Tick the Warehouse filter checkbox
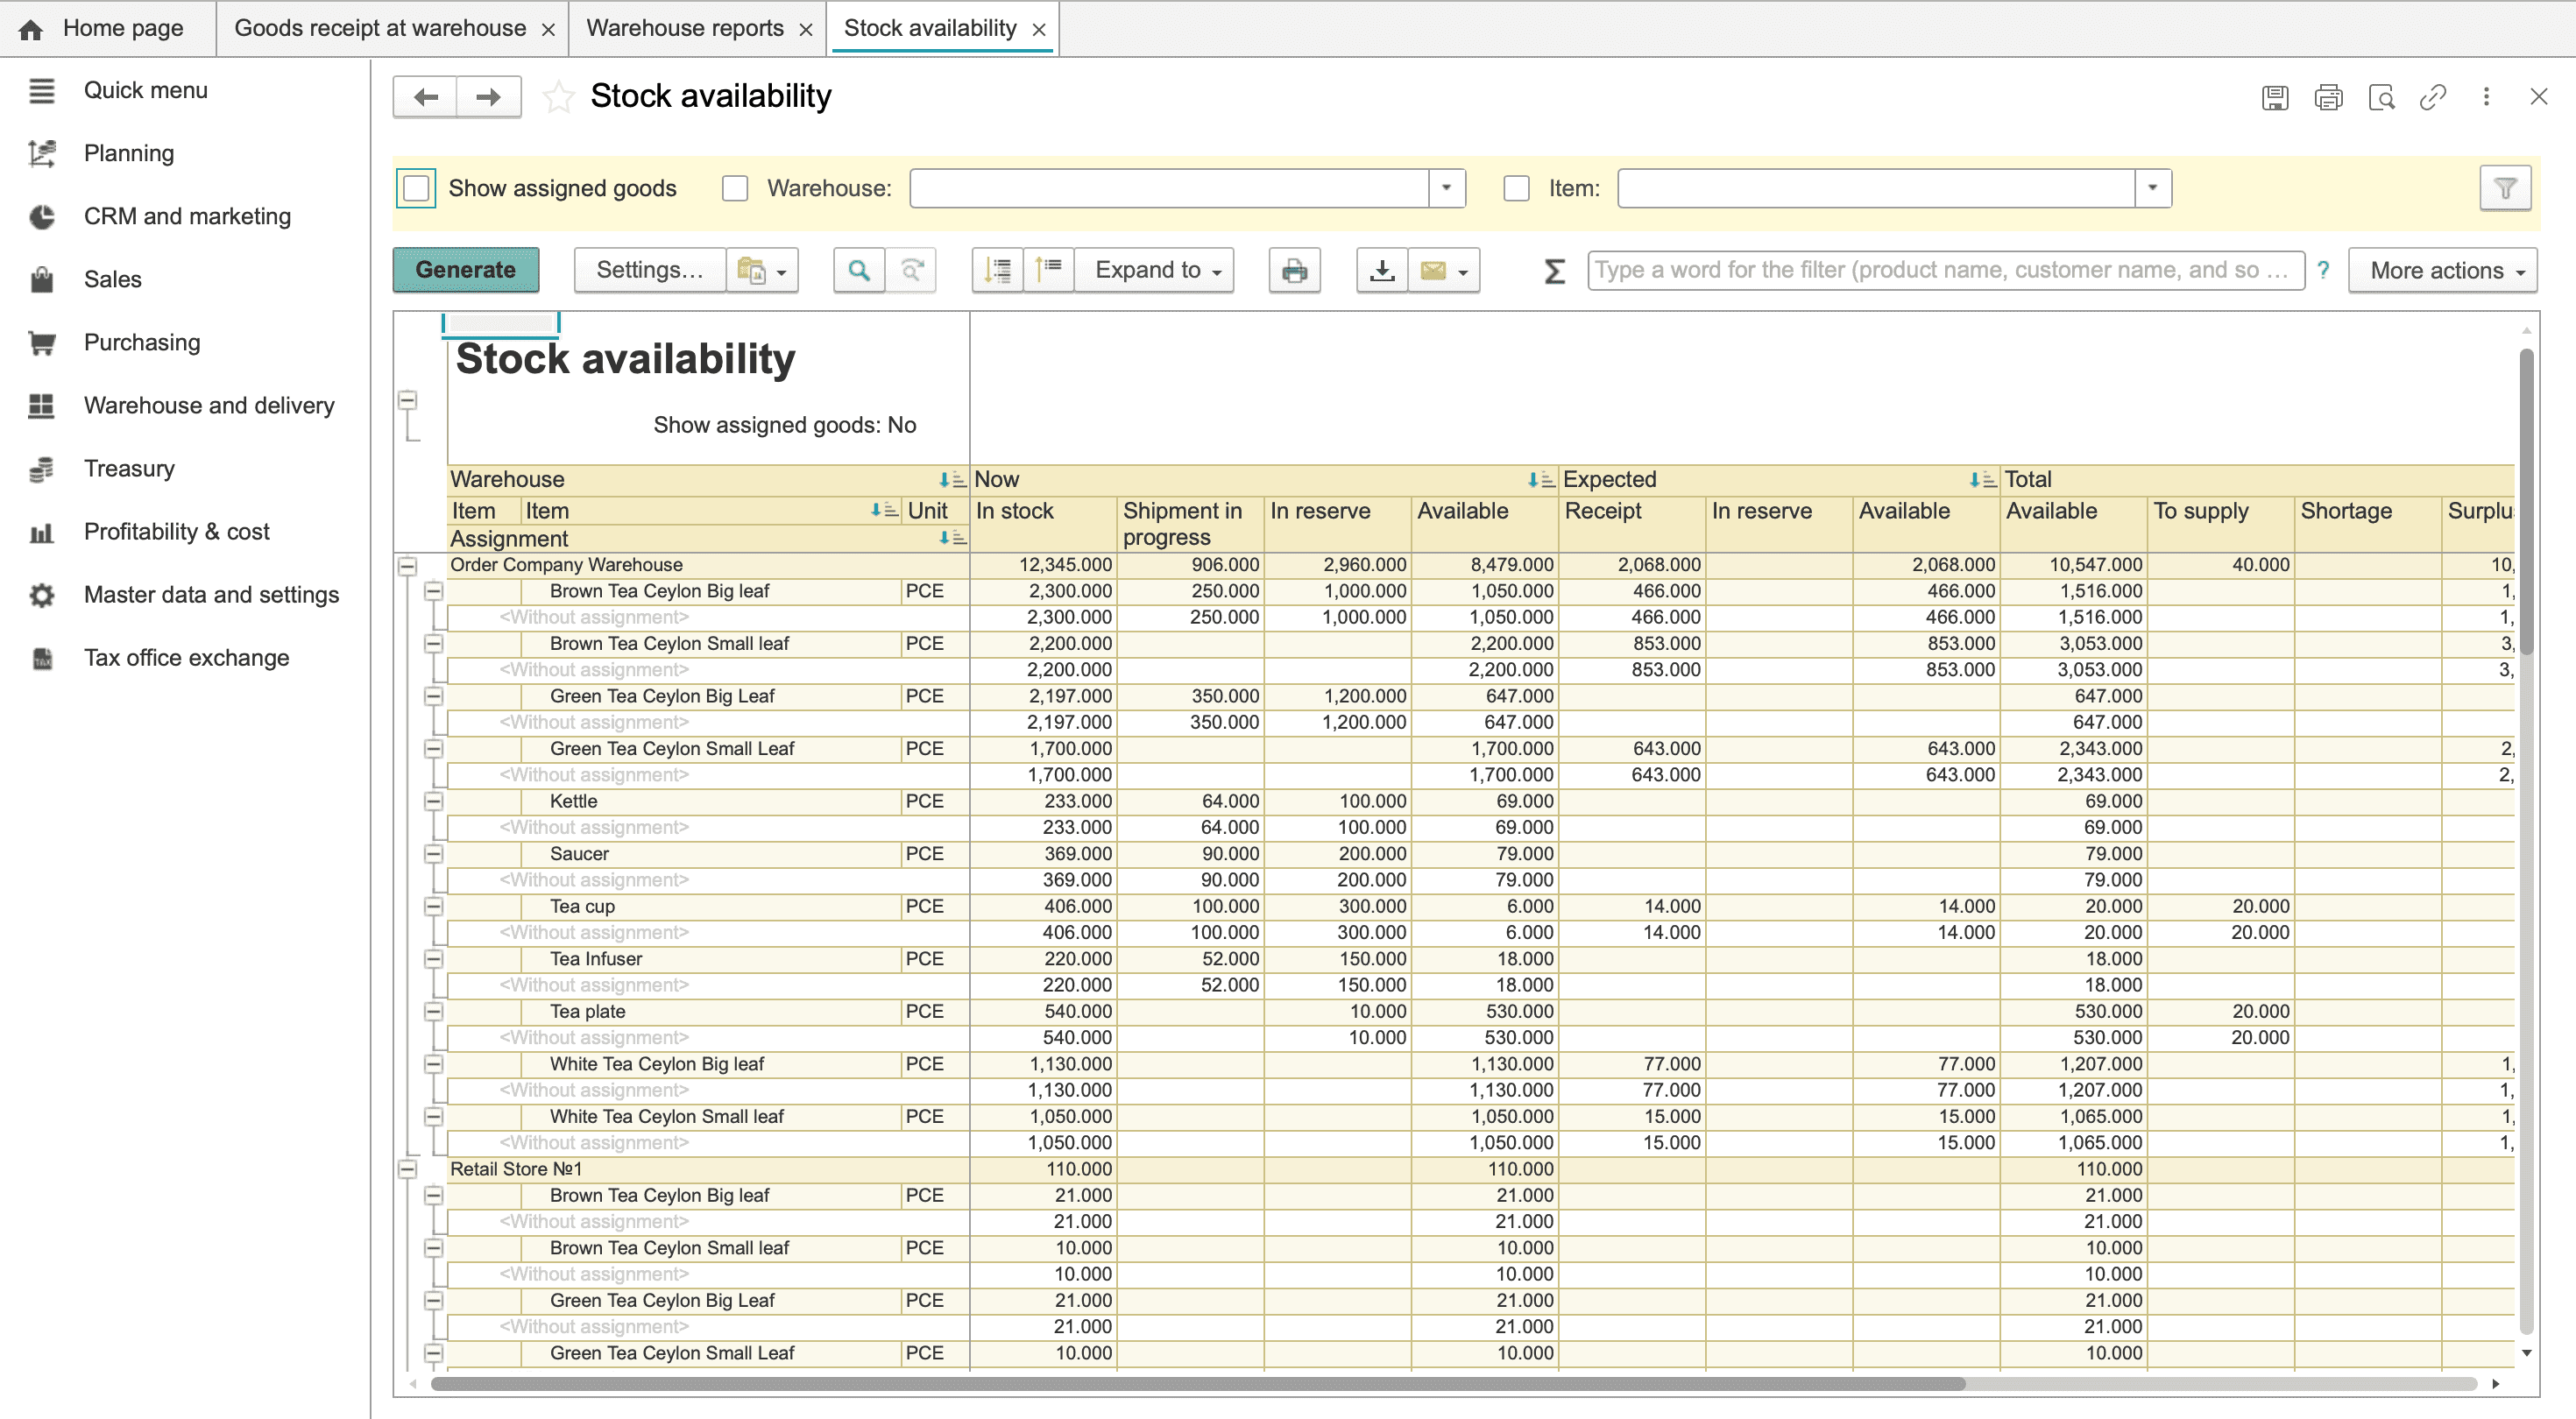 pos(735,188)
